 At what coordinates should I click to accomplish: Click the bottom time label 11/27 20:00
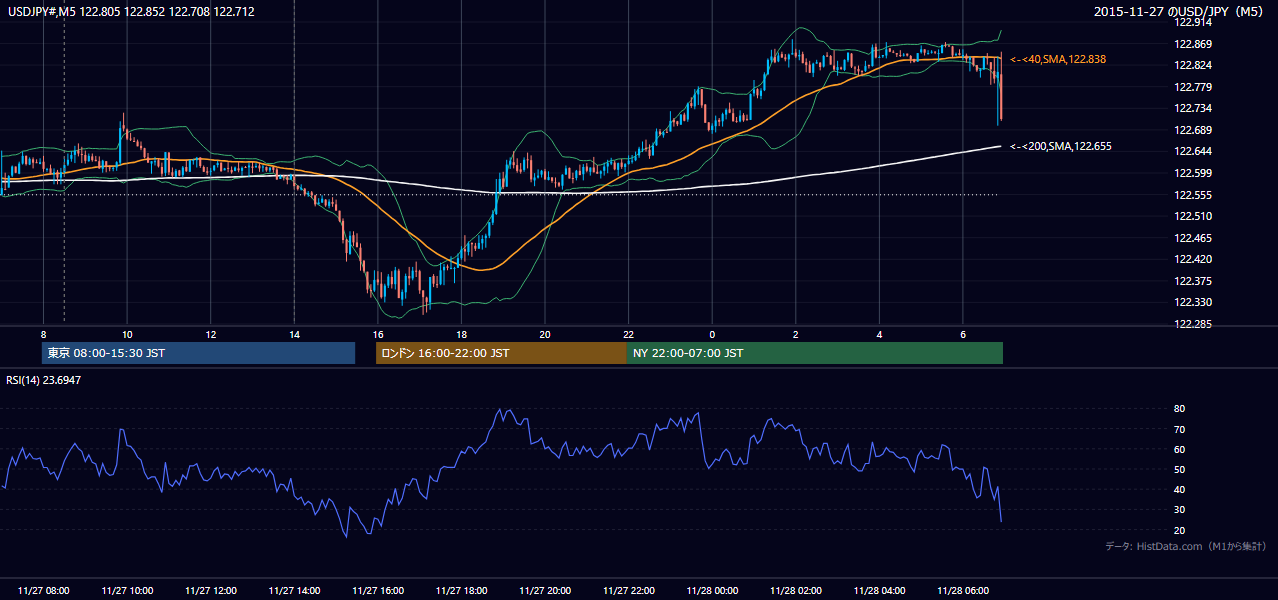[545, 591]
